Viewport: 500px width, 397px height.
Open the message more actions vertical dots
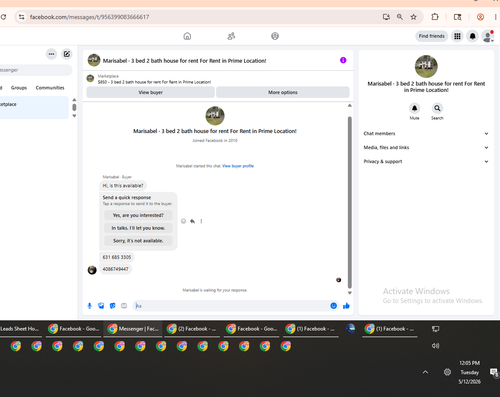[201, 221]
